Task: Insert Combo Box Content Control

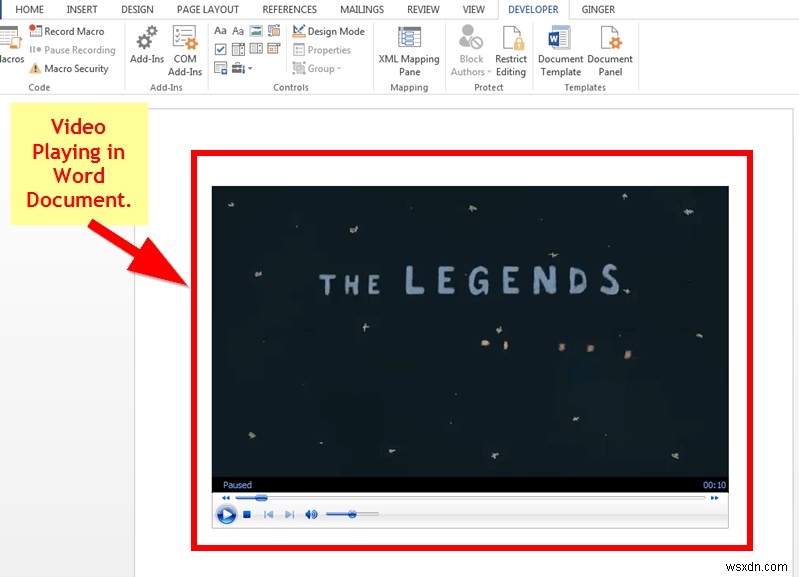Action: (x=238, y=49)
